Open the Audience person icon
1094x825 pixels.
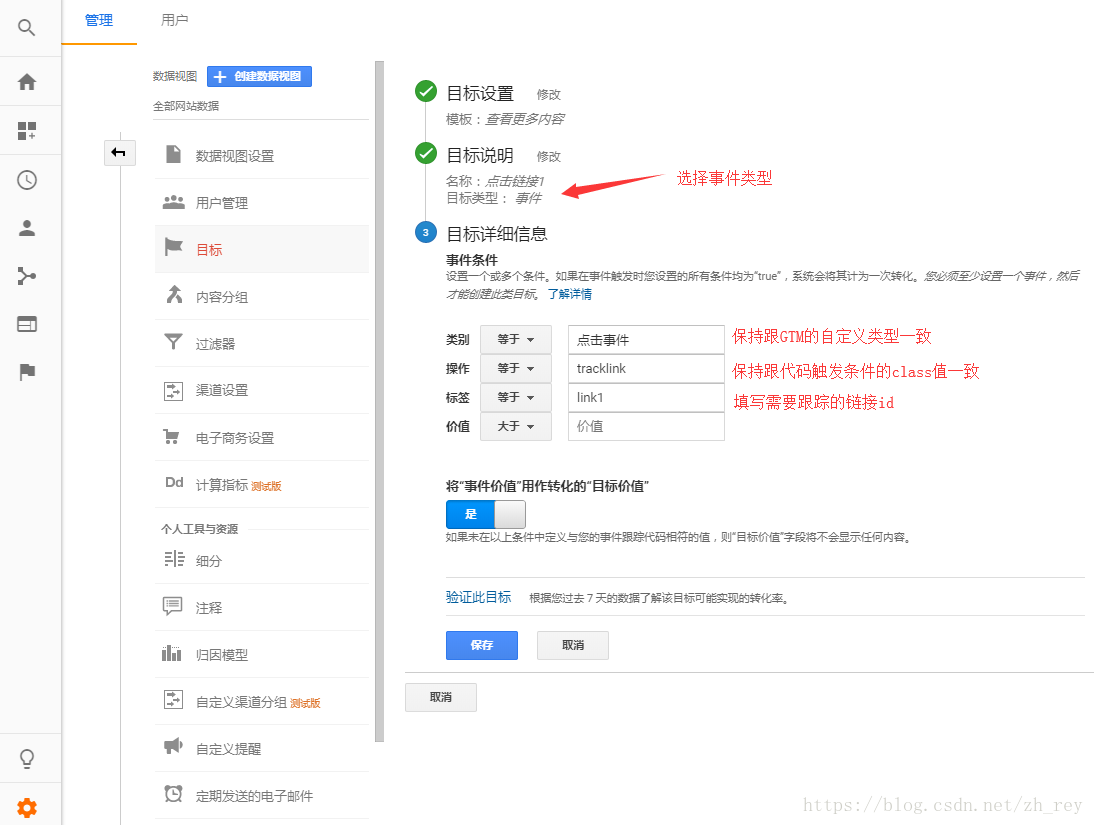pyautogui.click(x=27, y=228)
